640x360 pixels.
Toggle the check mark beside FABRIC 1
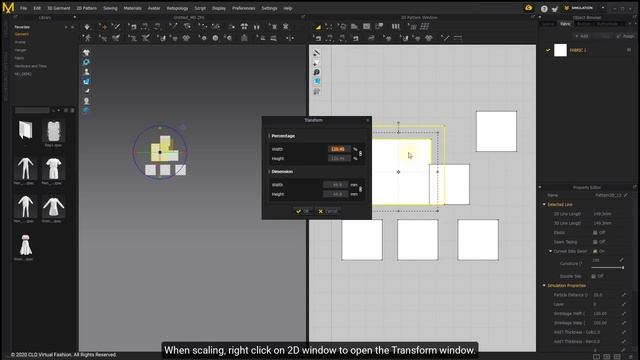[548, 50]
